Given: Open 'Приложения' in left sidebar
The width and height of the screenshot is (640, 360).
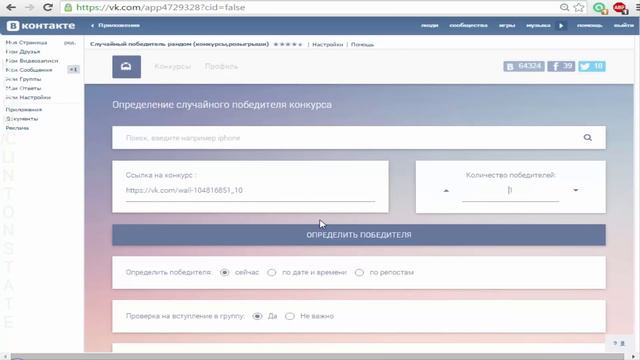Looking at the screenshot, I should click(24, 110).
